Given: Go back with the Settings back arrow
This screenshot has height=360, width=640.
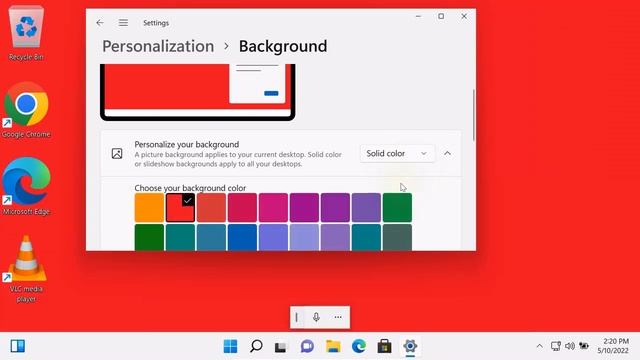Looking at the screenshot, I should pos(100,23).
